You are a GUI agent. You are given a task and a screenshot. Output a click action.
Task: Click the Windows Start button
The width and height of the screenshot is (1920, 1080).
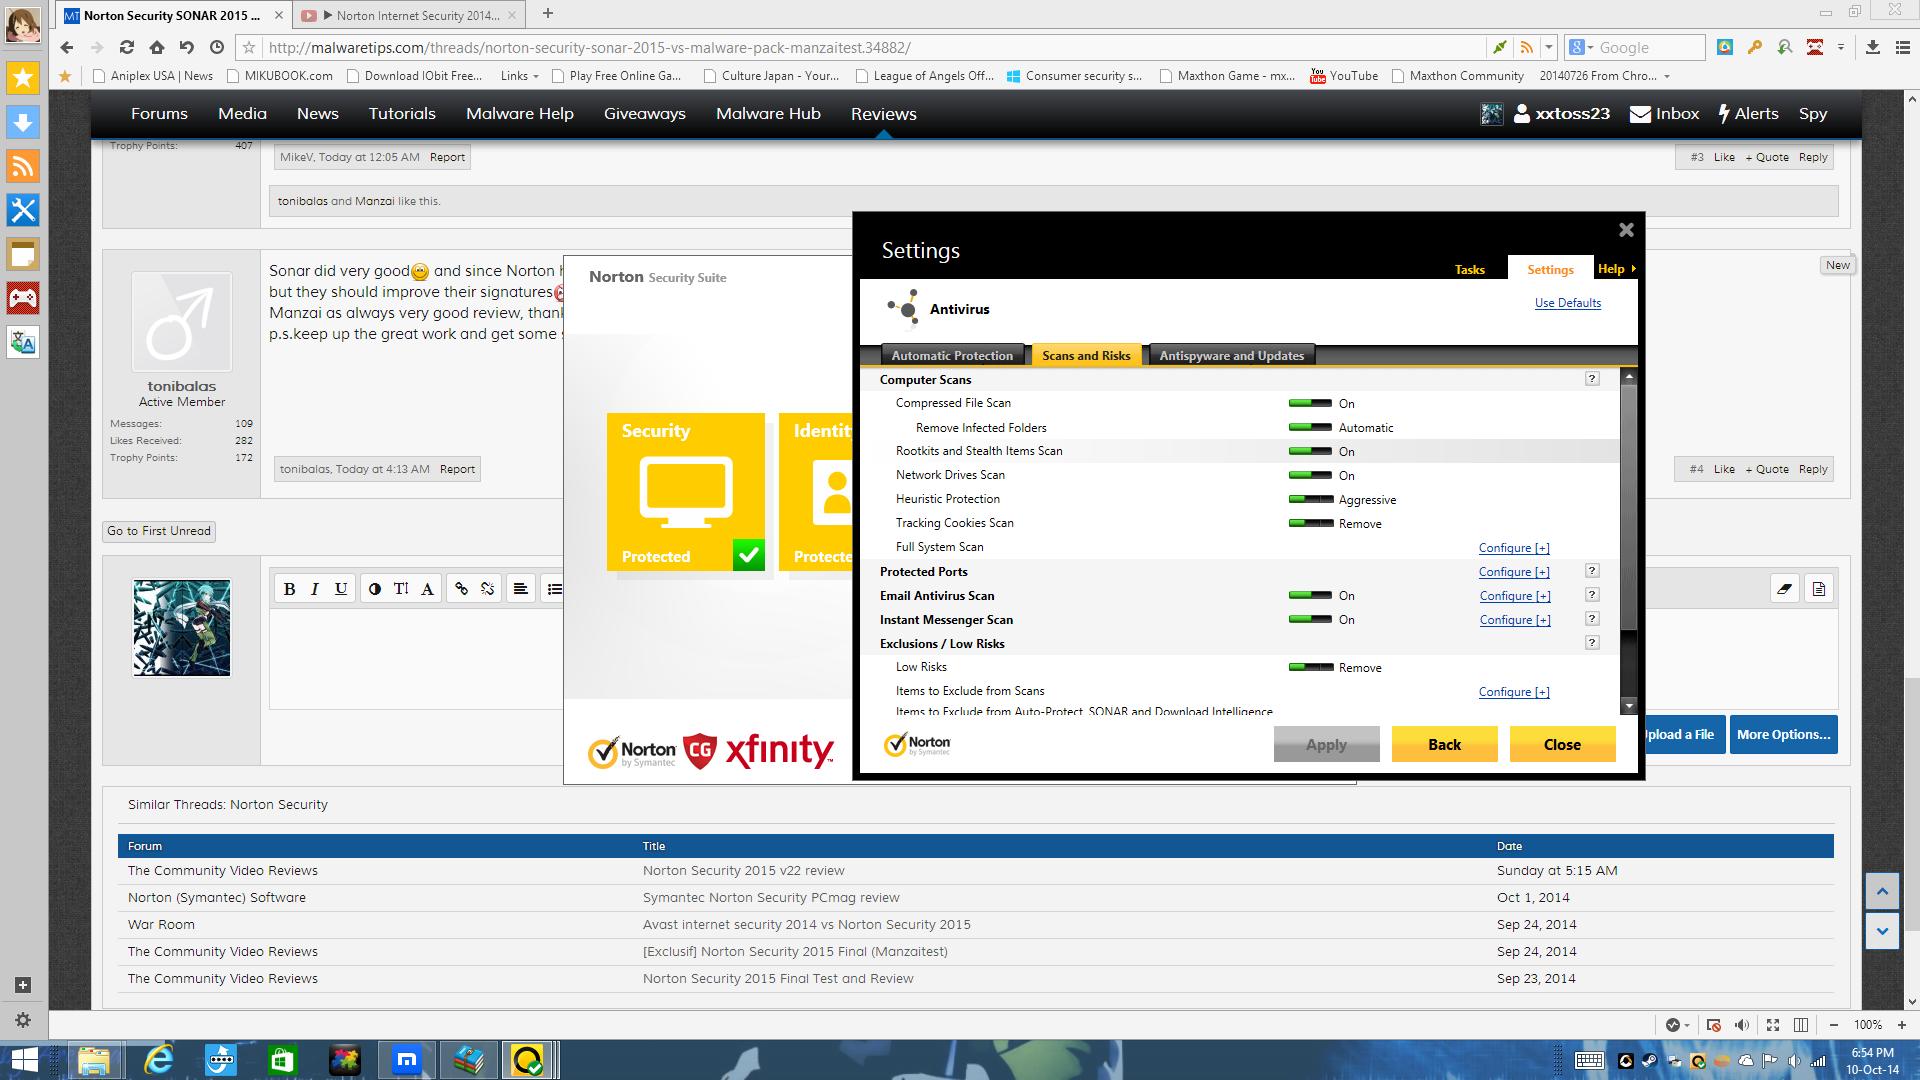[24, 1060]
